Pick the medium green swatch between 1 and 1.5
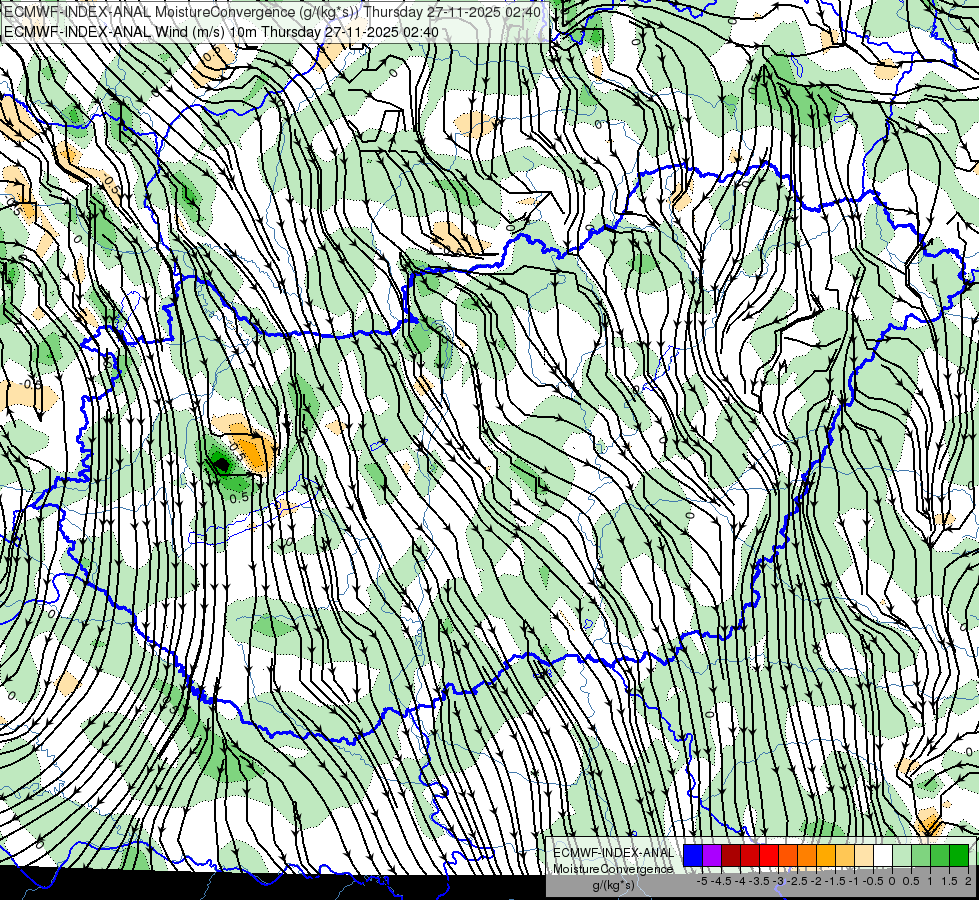 [x=940, y=855]
